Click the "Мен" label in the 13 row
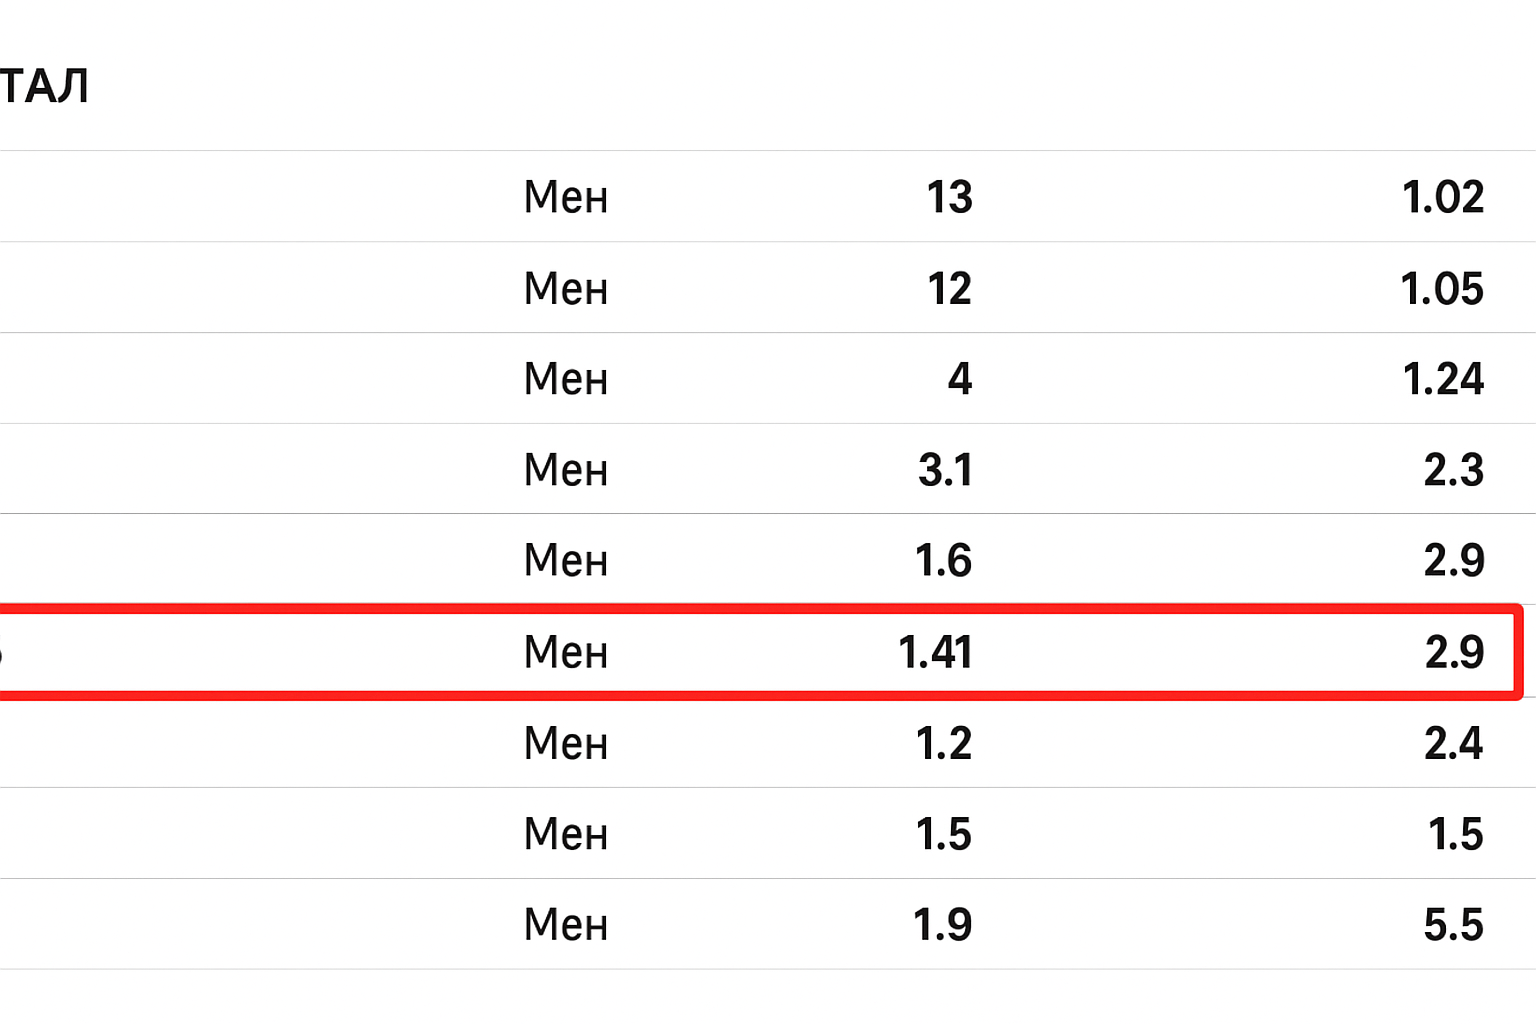 click(x=566, y=197)
